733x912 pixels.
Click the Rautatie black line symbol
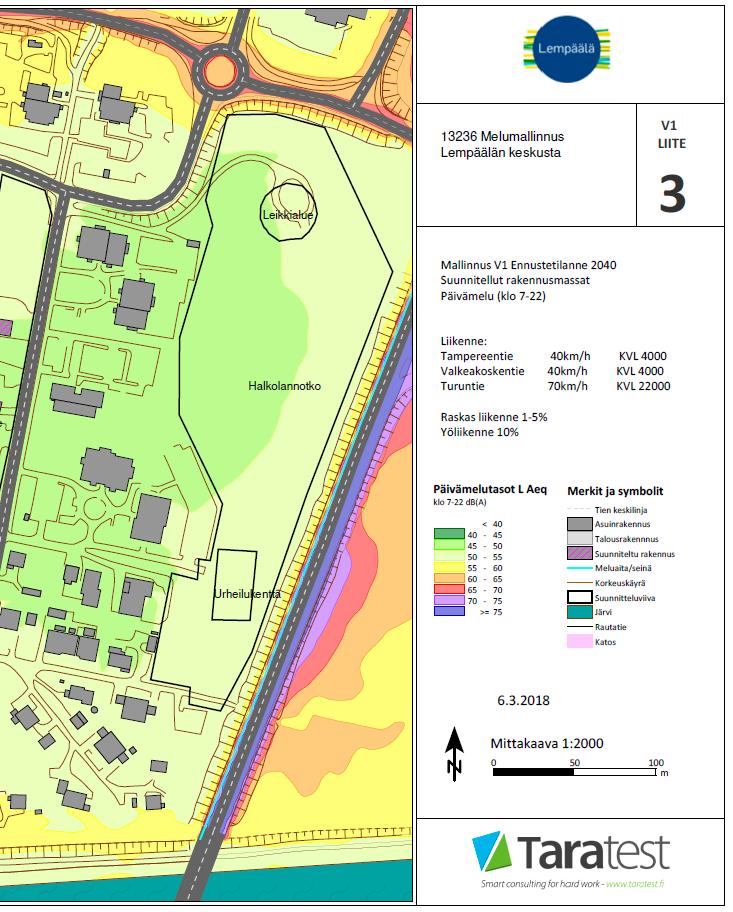pyautogui.click(x=579, y=627)
